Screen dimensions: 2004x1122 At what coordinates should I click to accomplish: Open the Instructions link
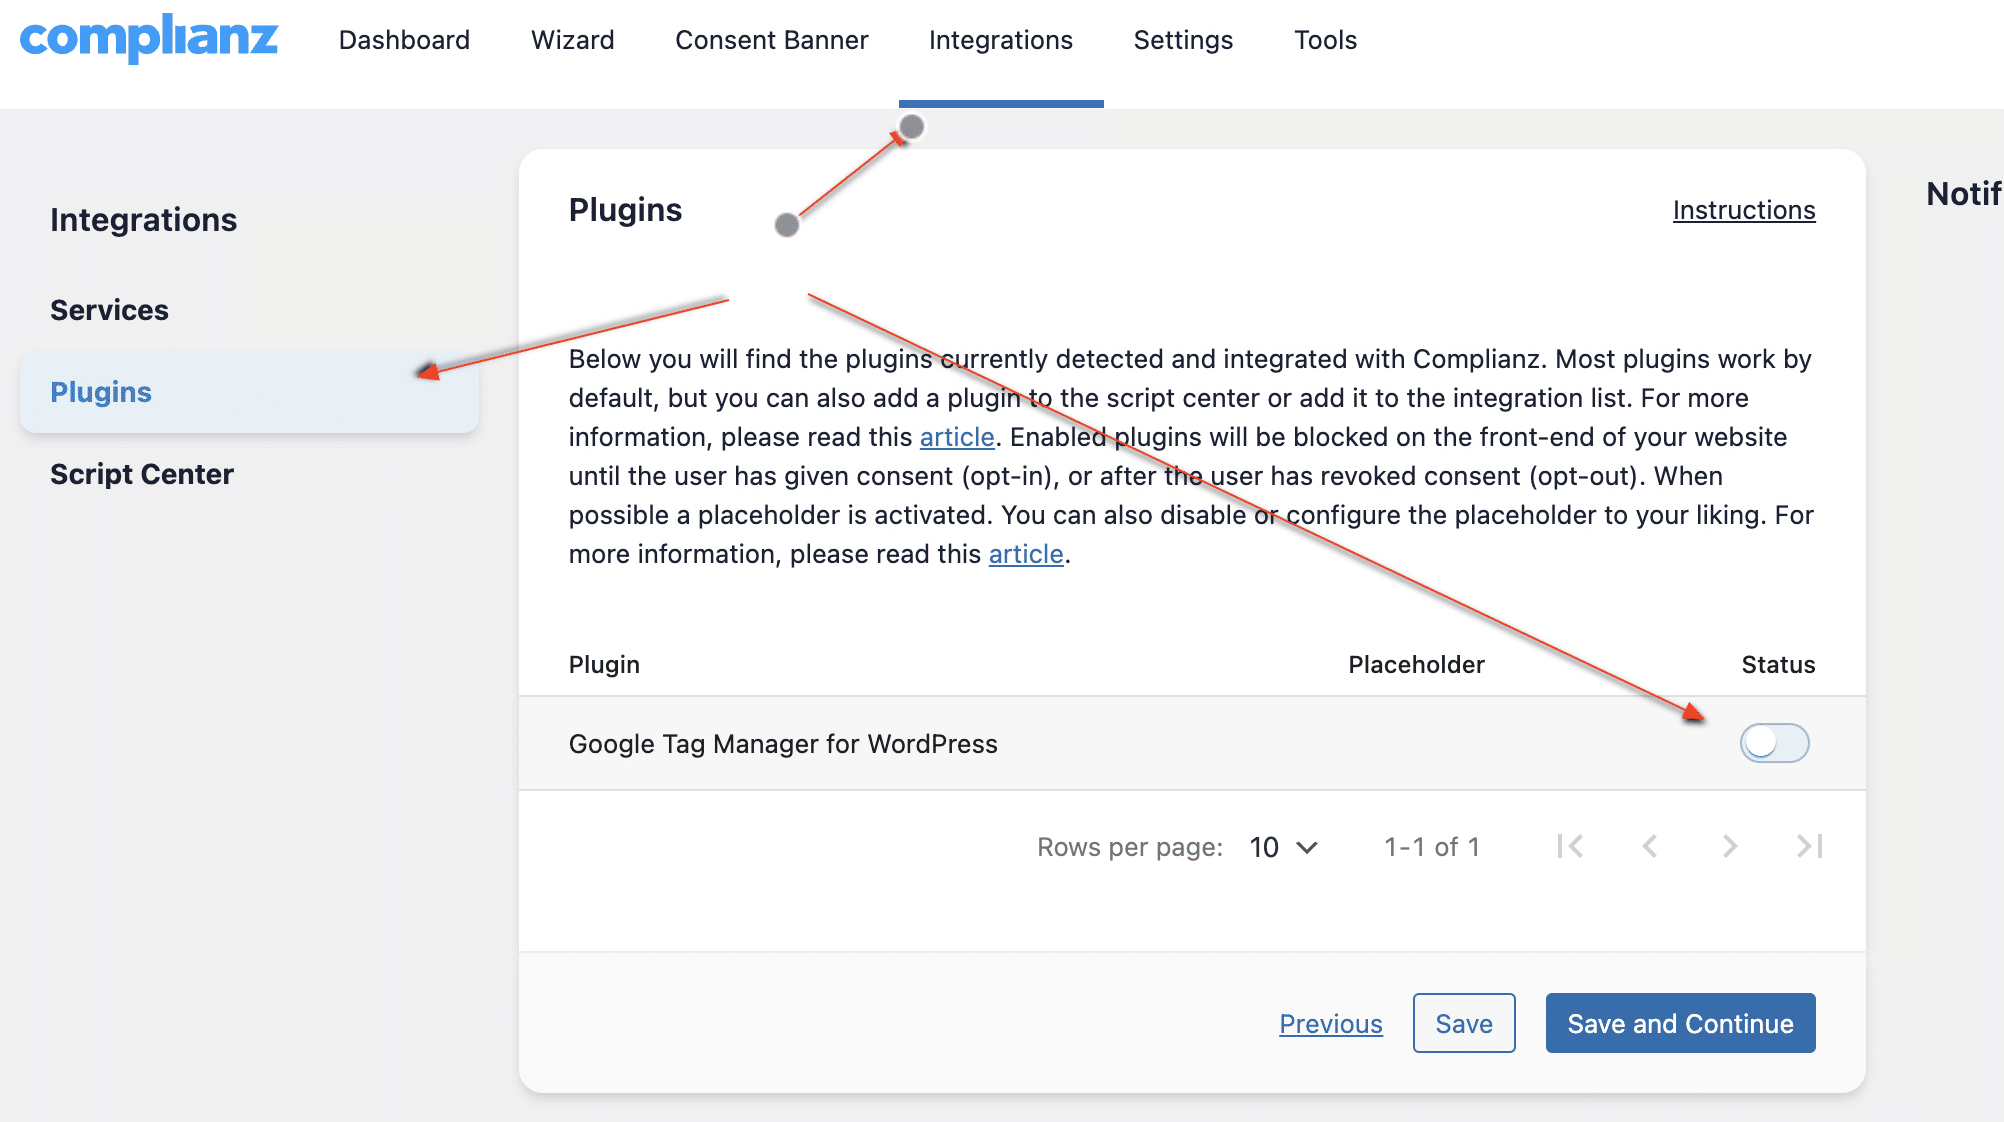pos(1744,210)
